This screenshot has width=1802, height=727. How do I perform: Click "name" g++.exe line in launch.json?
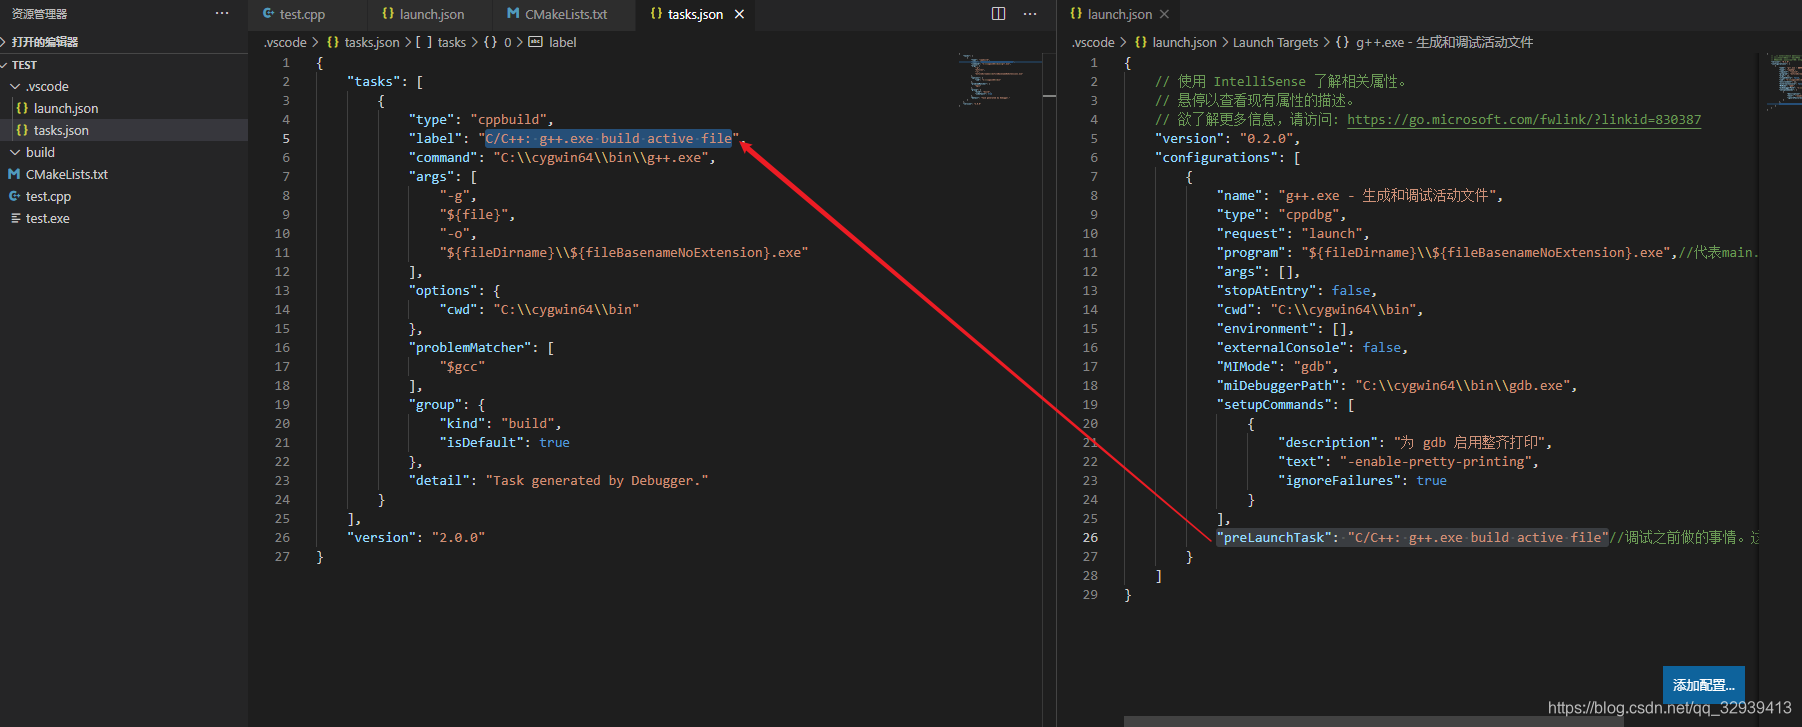click(x=1359, y=195)
